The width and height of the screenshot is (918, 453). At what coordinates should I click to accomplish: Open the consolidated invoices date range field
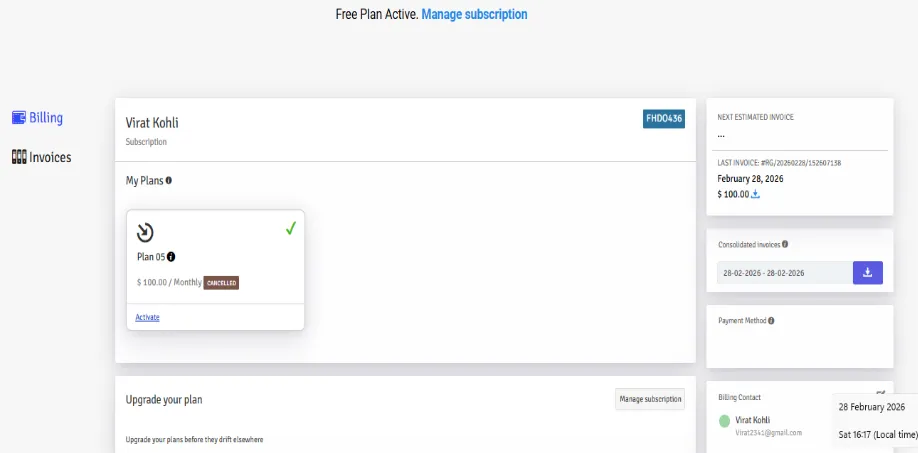tap(785, 273)
